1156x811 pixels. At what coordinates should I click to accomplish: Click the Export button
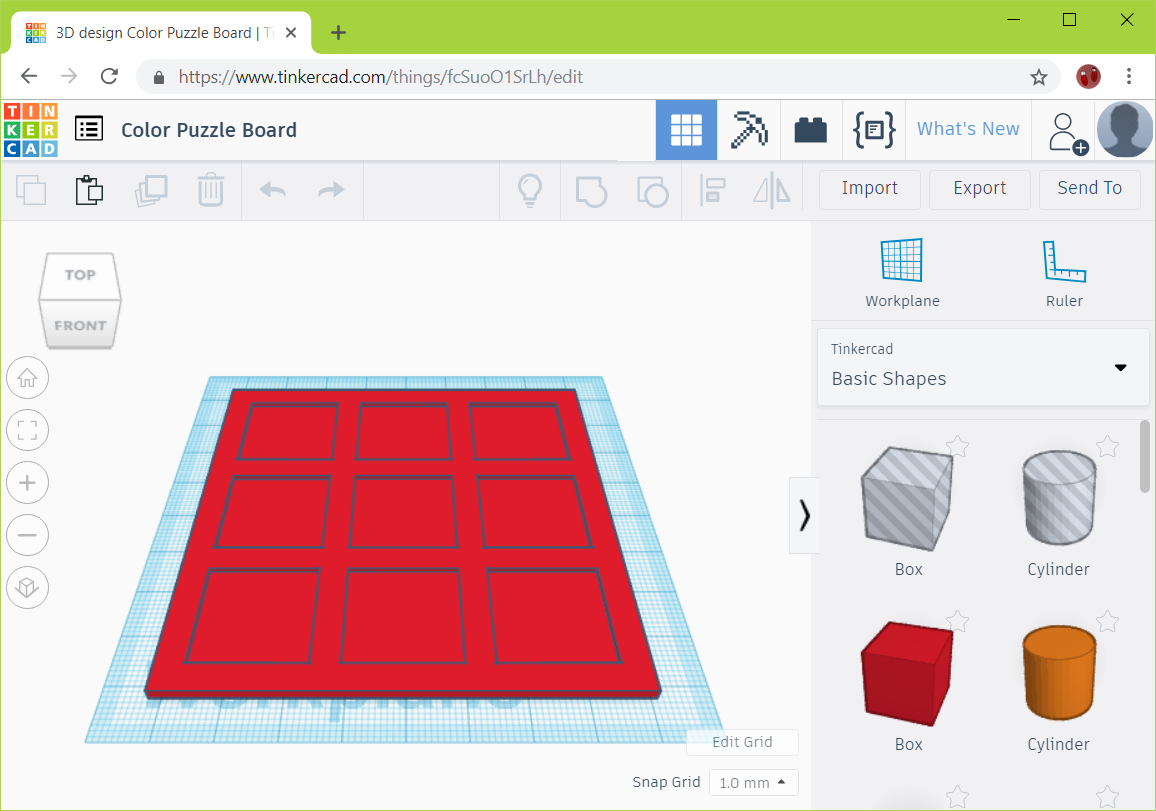click(979, 189)
